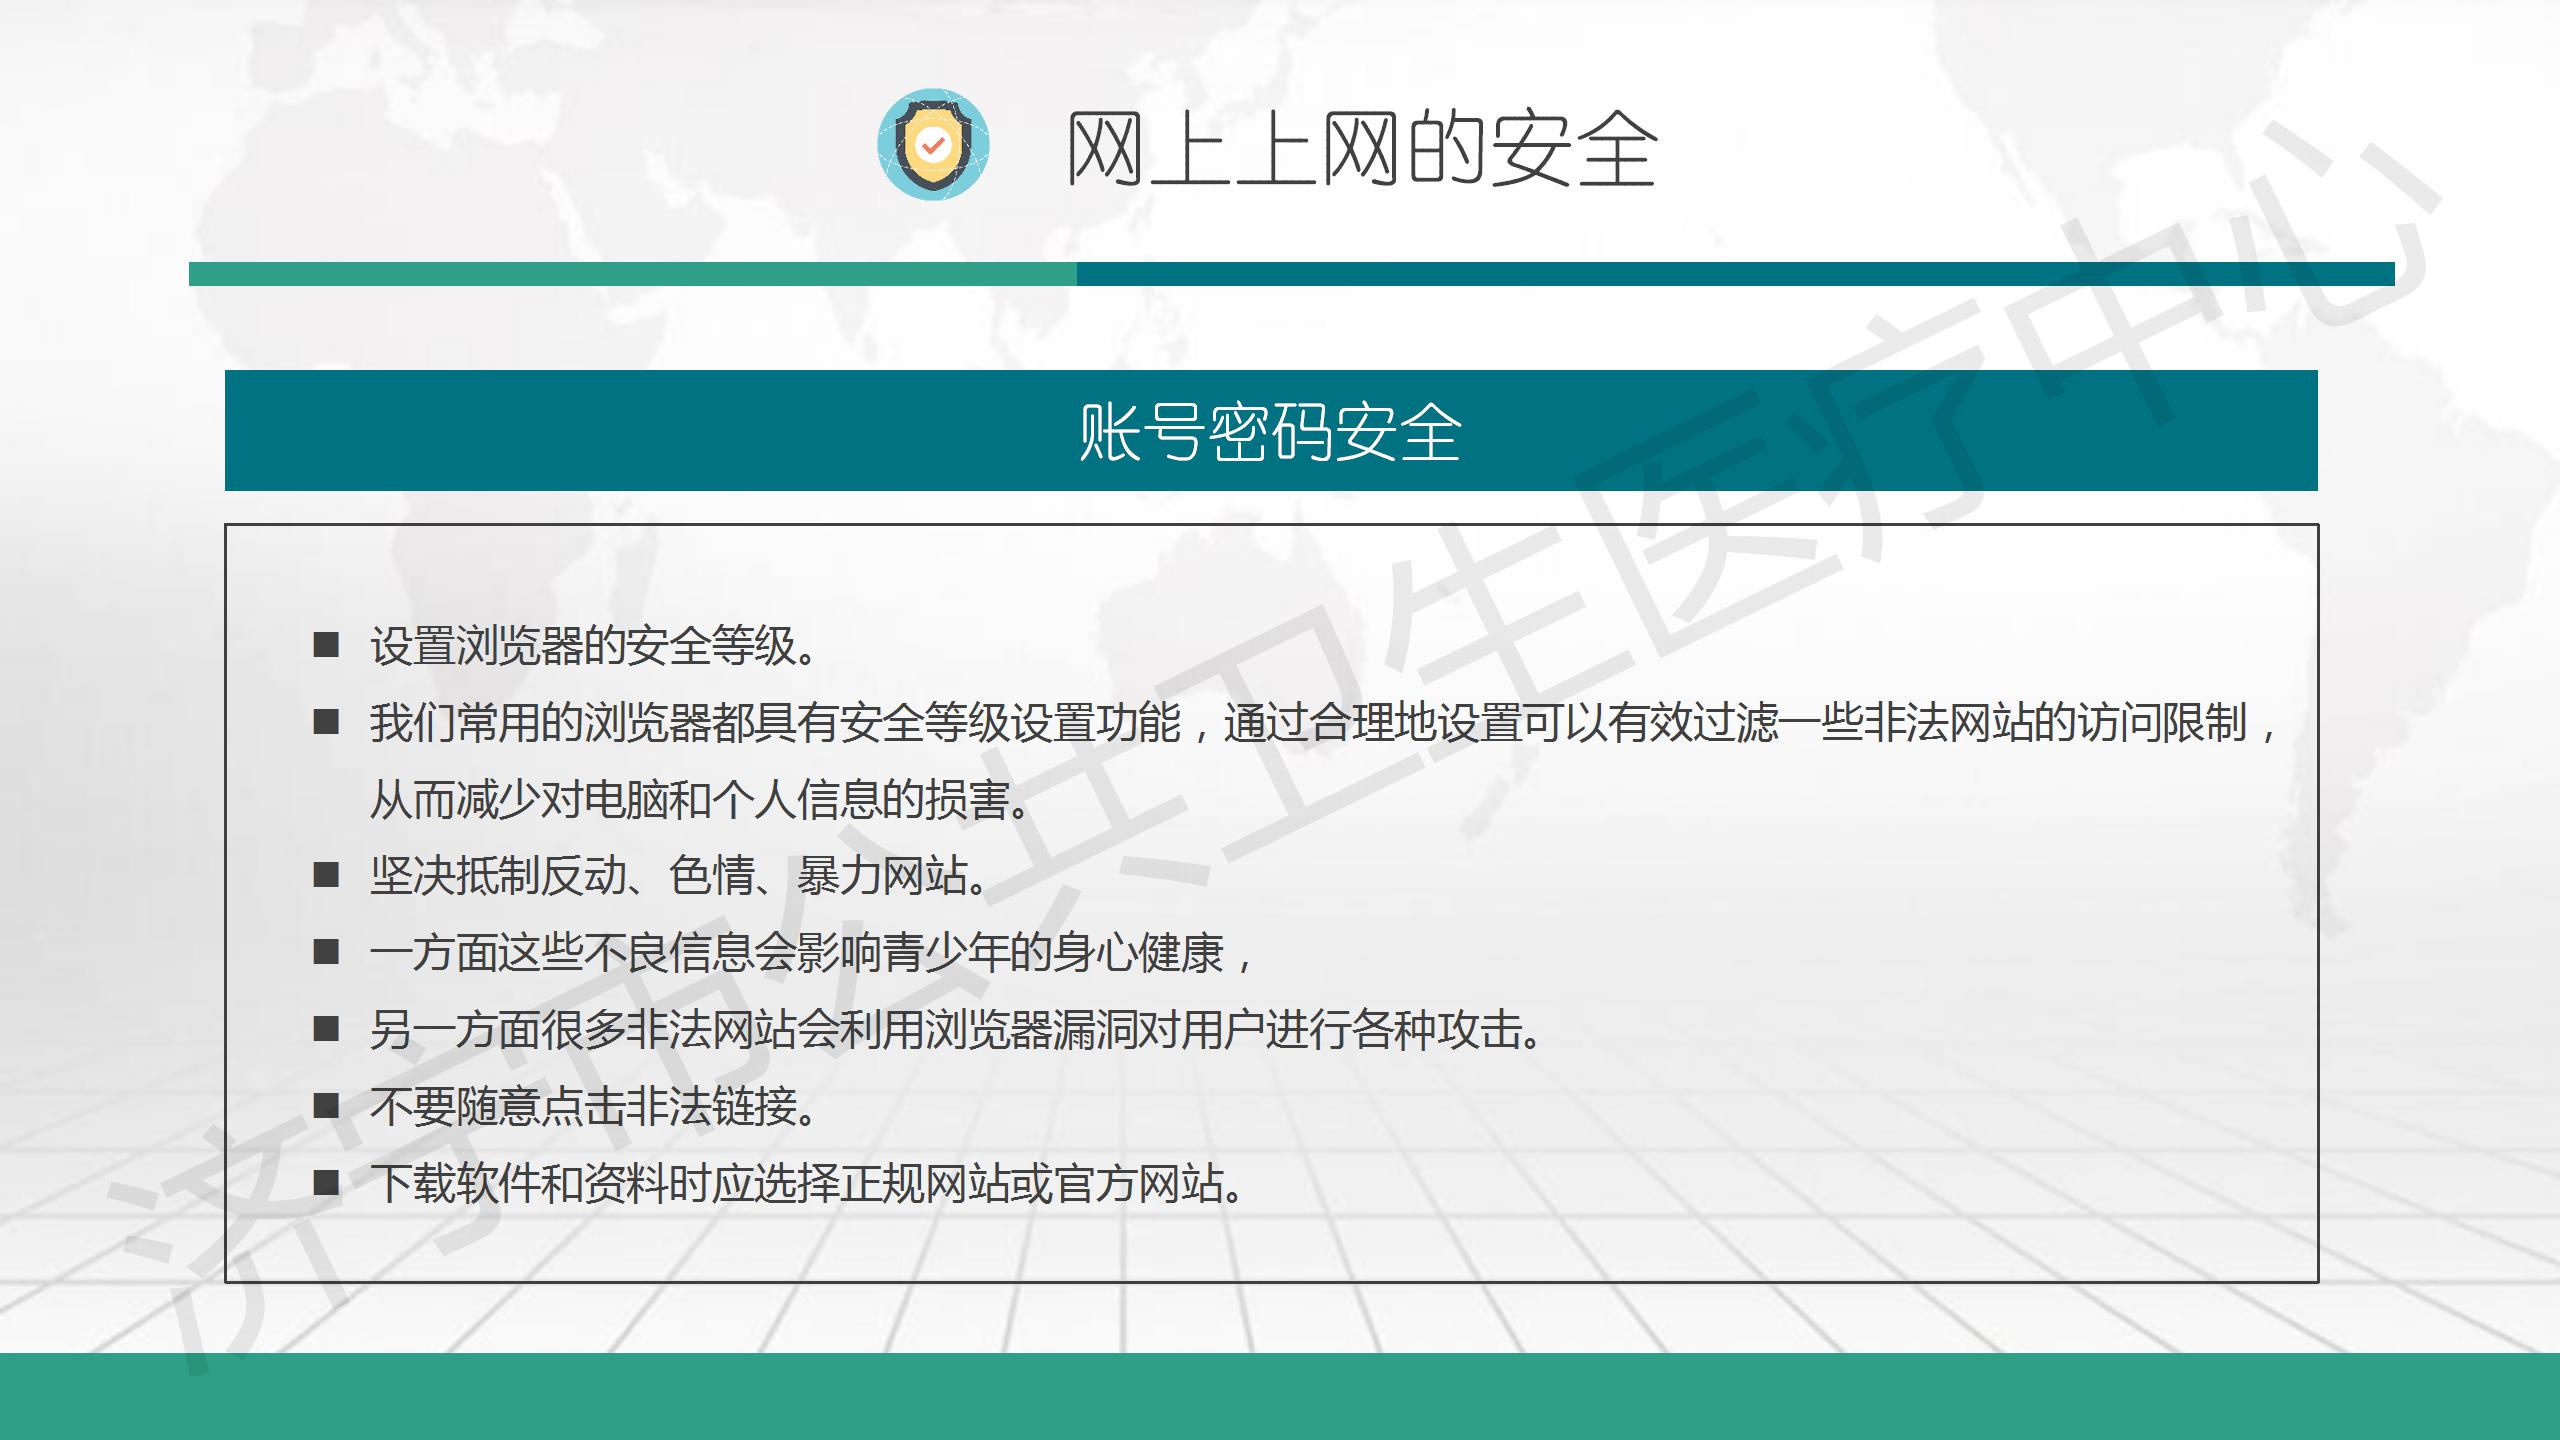Screen dimensions: 2560x1440
Task: Click the line 另一方面很多非法网站会利用浏览器漏洞
Action: [x=955, y=1030]
